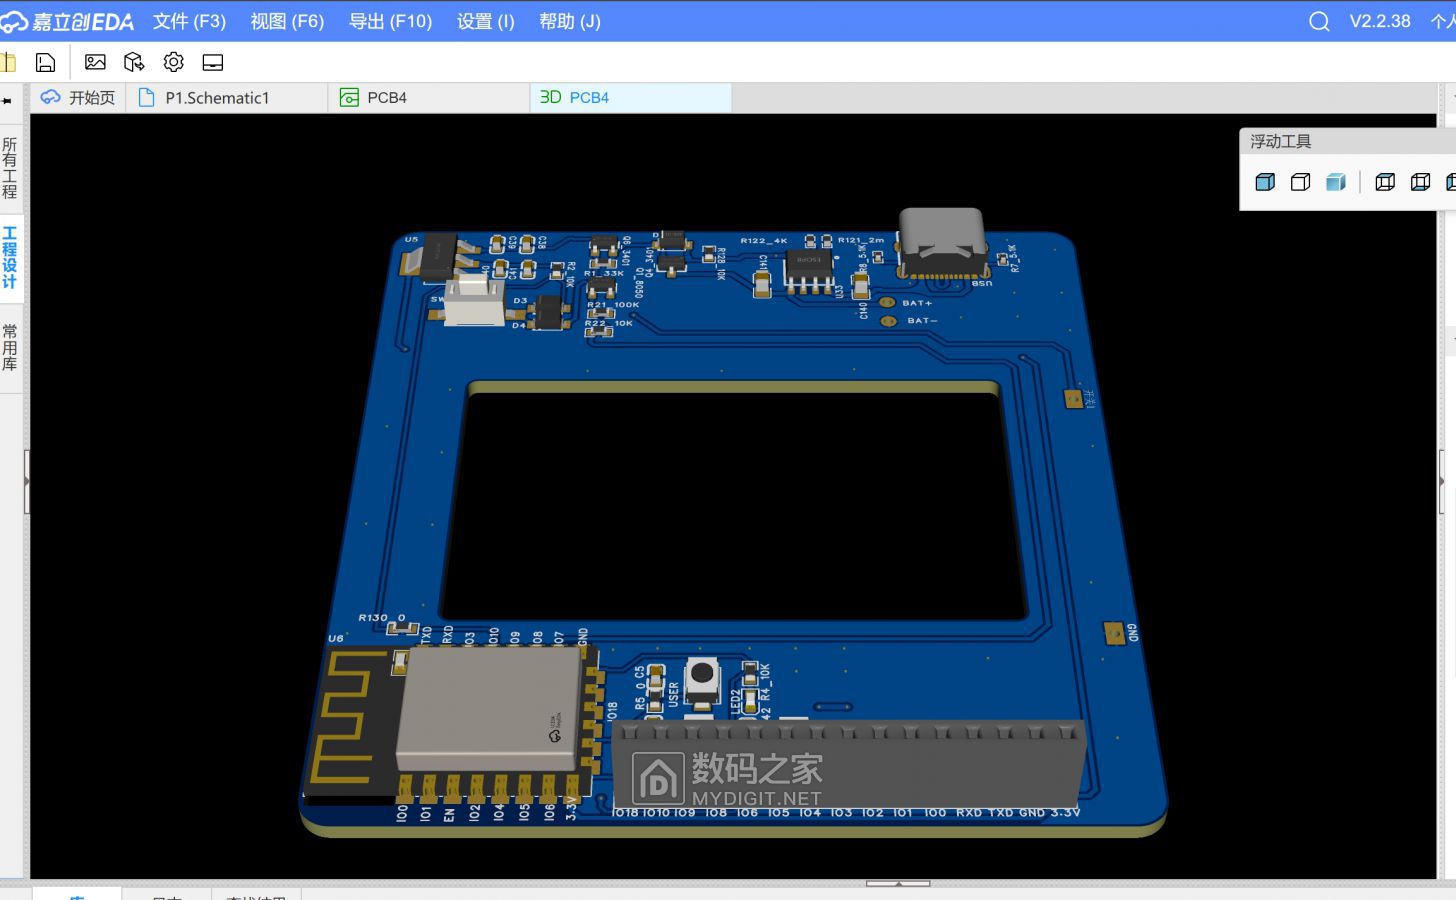
Task: Toggle the pin icon on left sidebar
Action: click(7, 100)
